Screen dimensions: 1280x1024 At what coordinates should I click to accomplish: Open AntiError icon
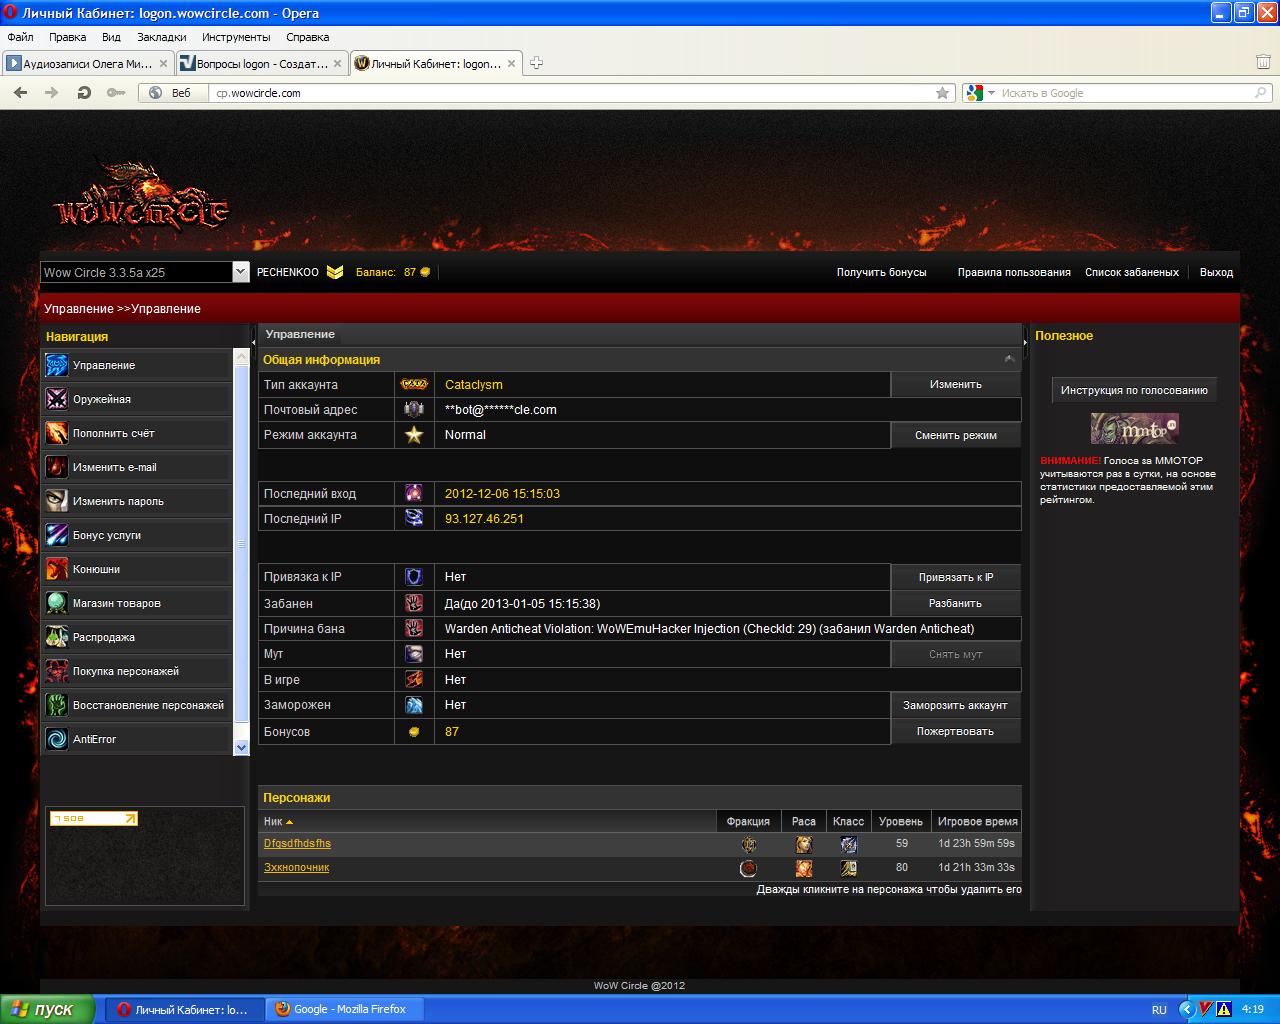click(57, 739)
